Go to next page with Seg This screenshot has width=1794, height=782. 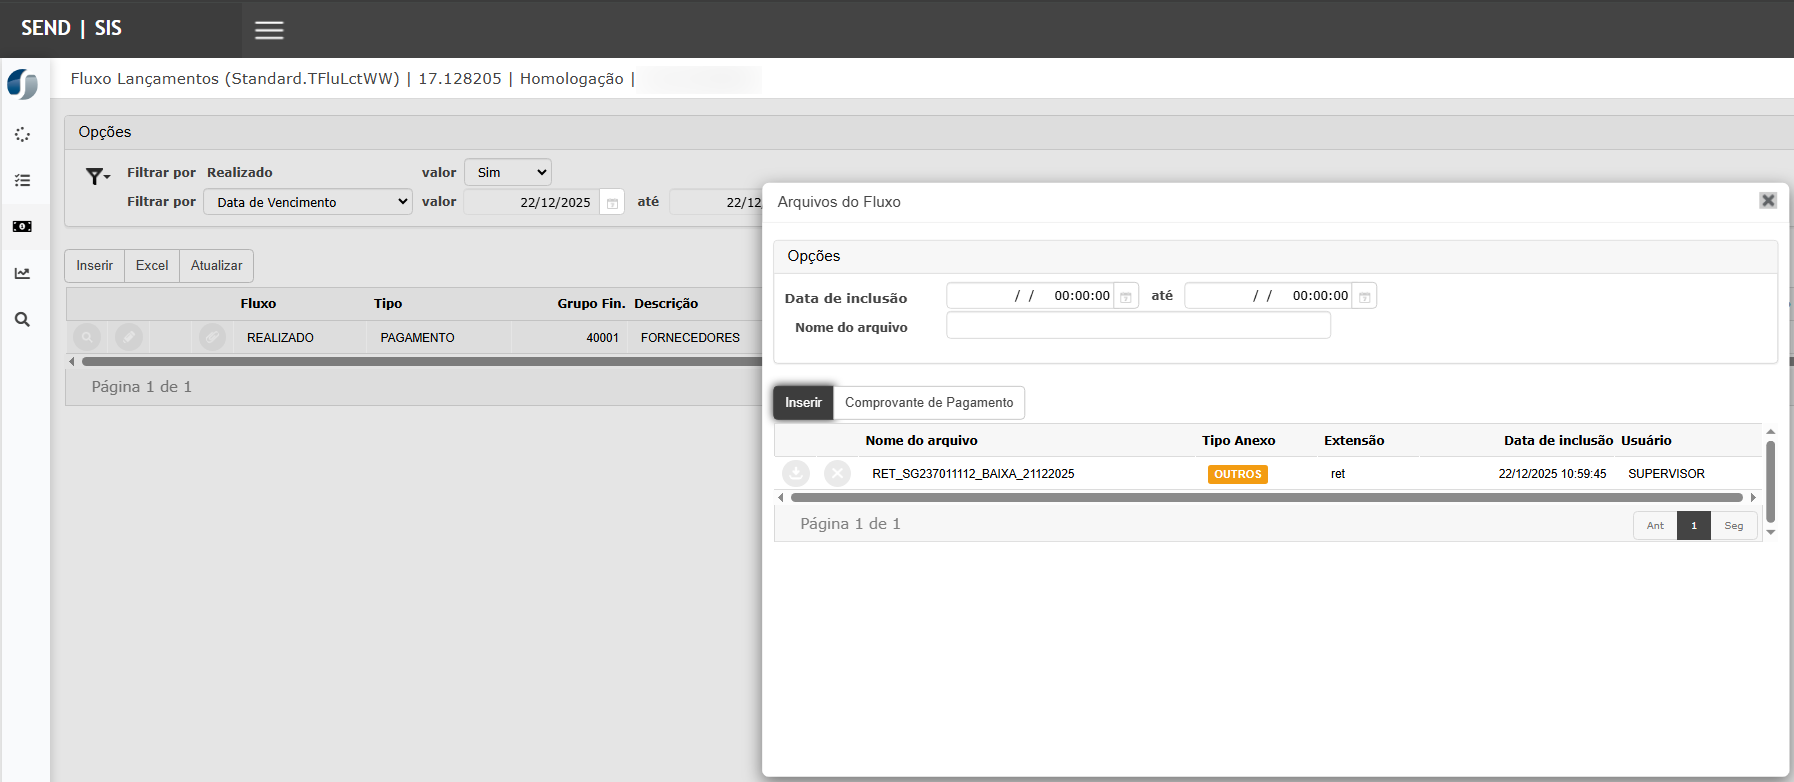point(1733,526)
